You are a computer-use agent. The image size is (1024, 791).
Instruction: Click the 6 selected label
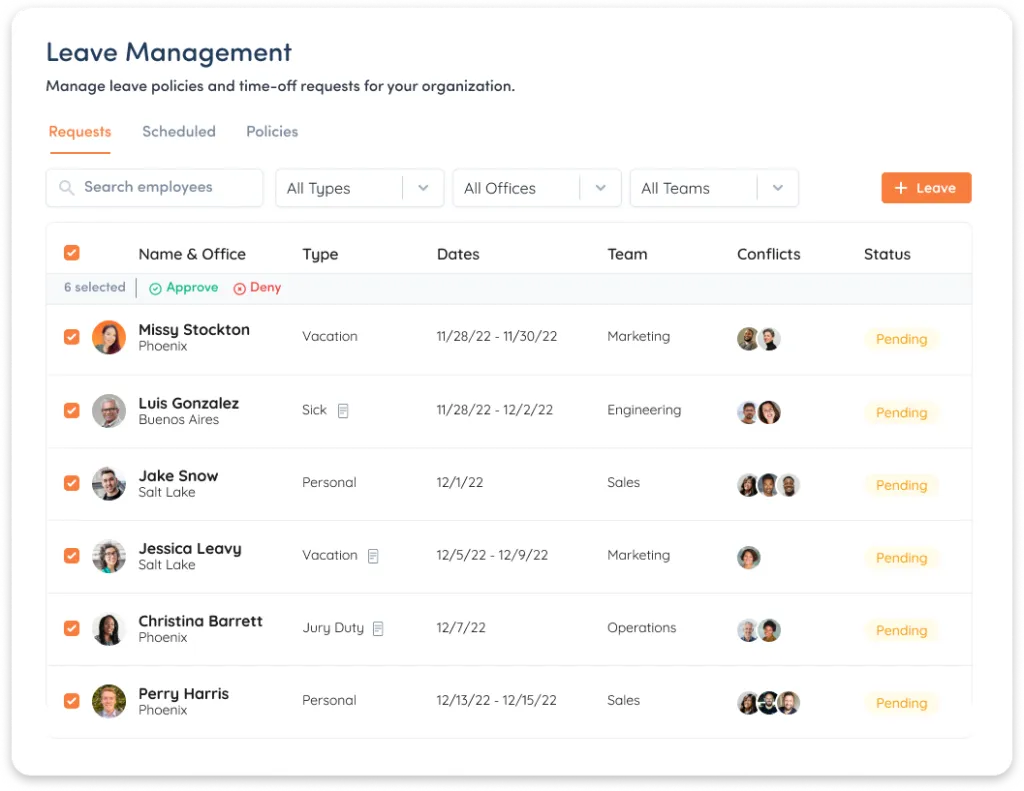[95, 287]
